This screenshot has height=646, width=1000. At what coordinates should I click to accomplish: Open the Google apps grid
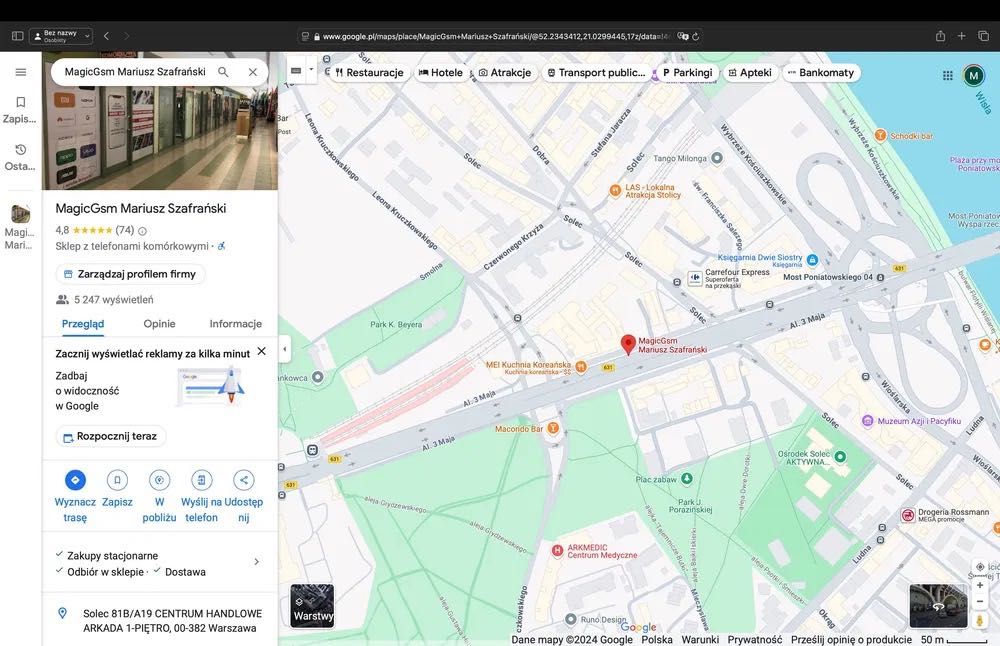[x=948, y=75]
